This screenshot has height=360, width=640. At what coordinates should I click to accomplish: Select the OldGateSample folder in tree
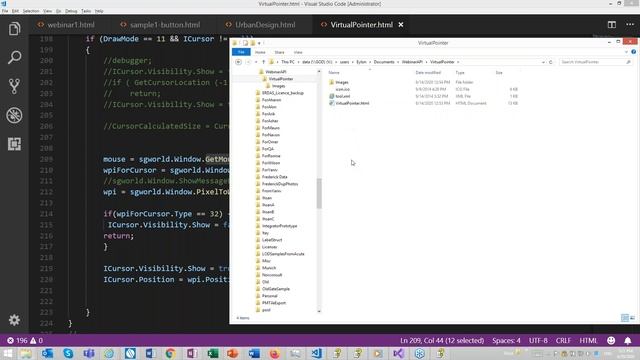point(276,289)
